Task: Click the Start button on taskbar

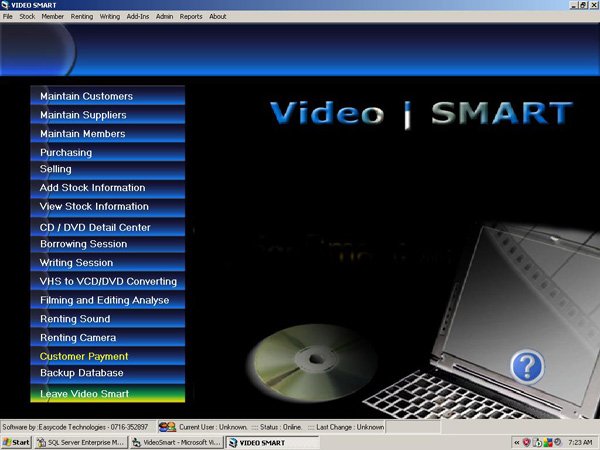Action: tap(16, 442)
